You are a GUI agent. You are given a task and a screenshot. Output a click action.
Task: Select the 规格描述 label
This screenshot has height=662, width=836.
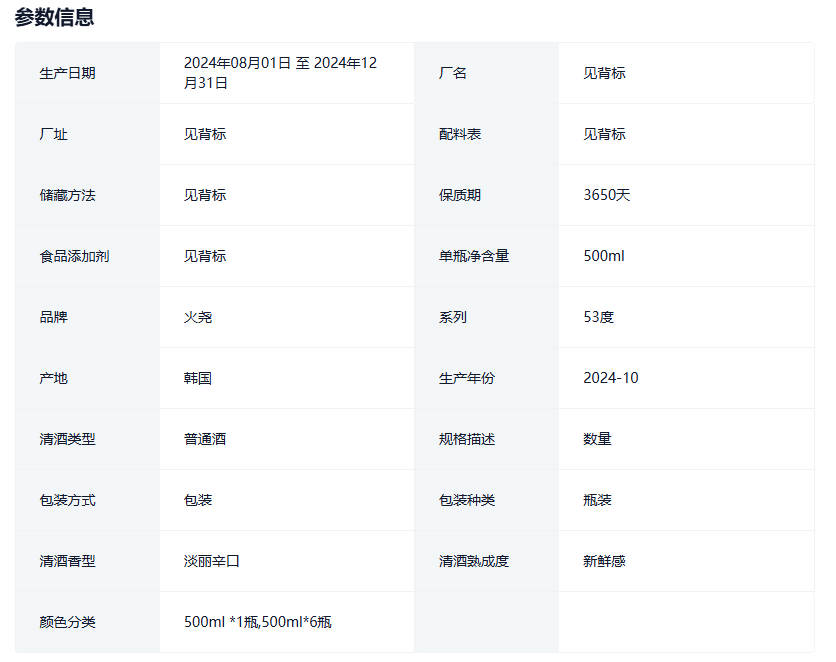(467, 439)
